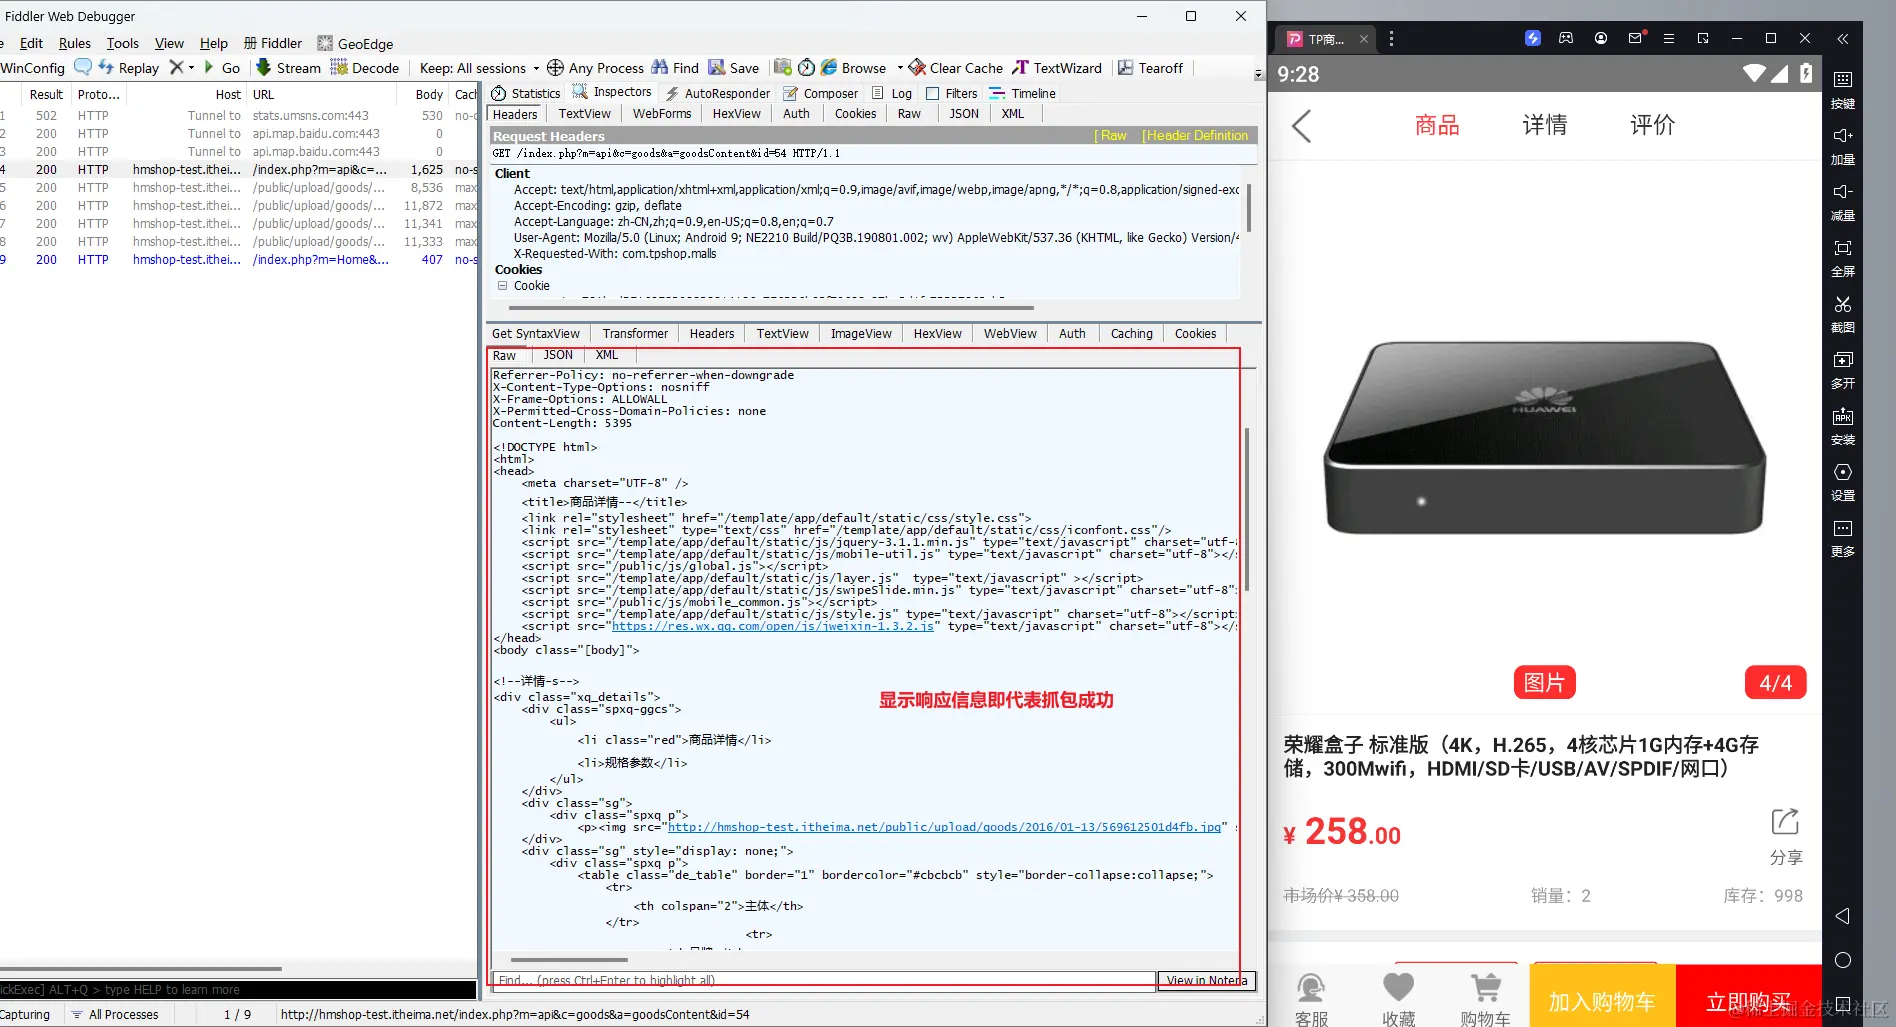Click the Tearoff toolbar button
The width and height of the screenshot is (1896, 1027).
coord(1150,68)
